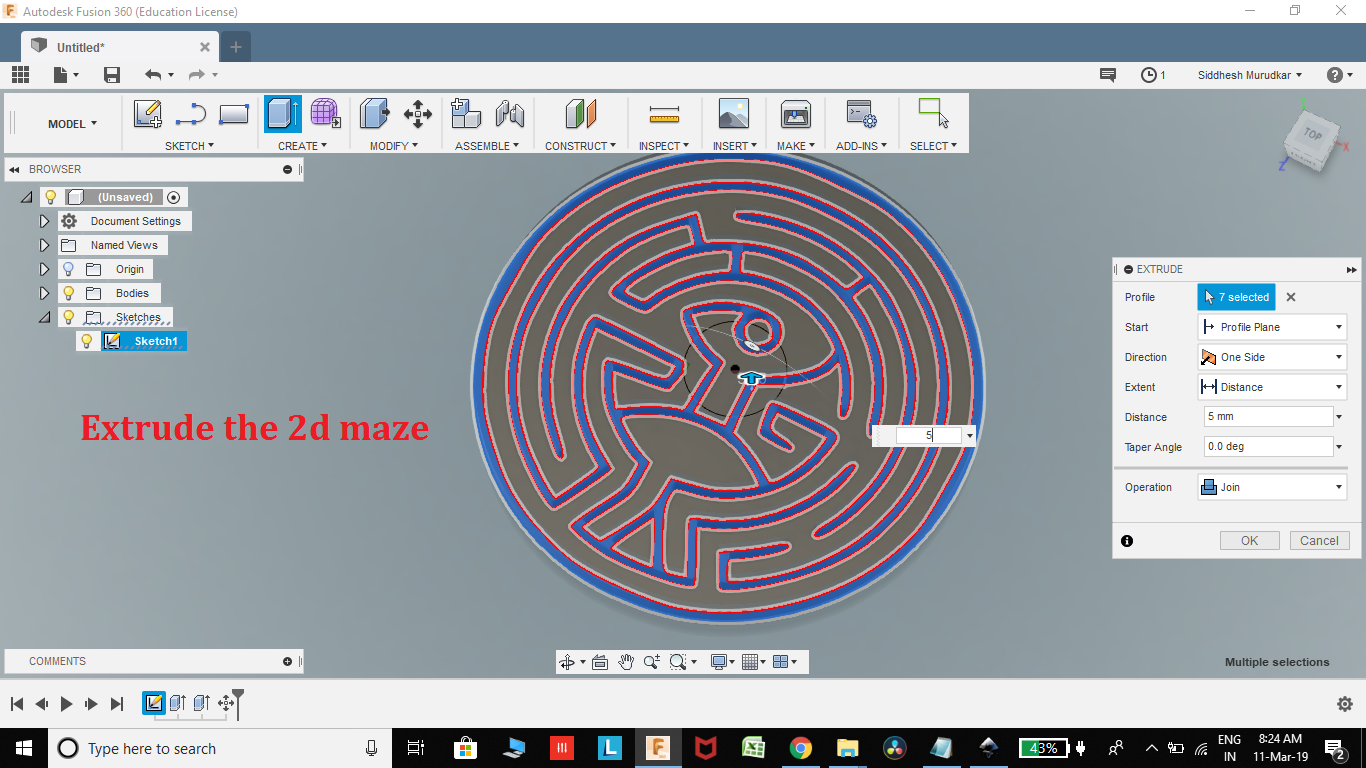Viewport: 1366px width, 768px height.
Task: Toggle visibility of Sketch1 lightbulb
Action: tap(87, 341)
